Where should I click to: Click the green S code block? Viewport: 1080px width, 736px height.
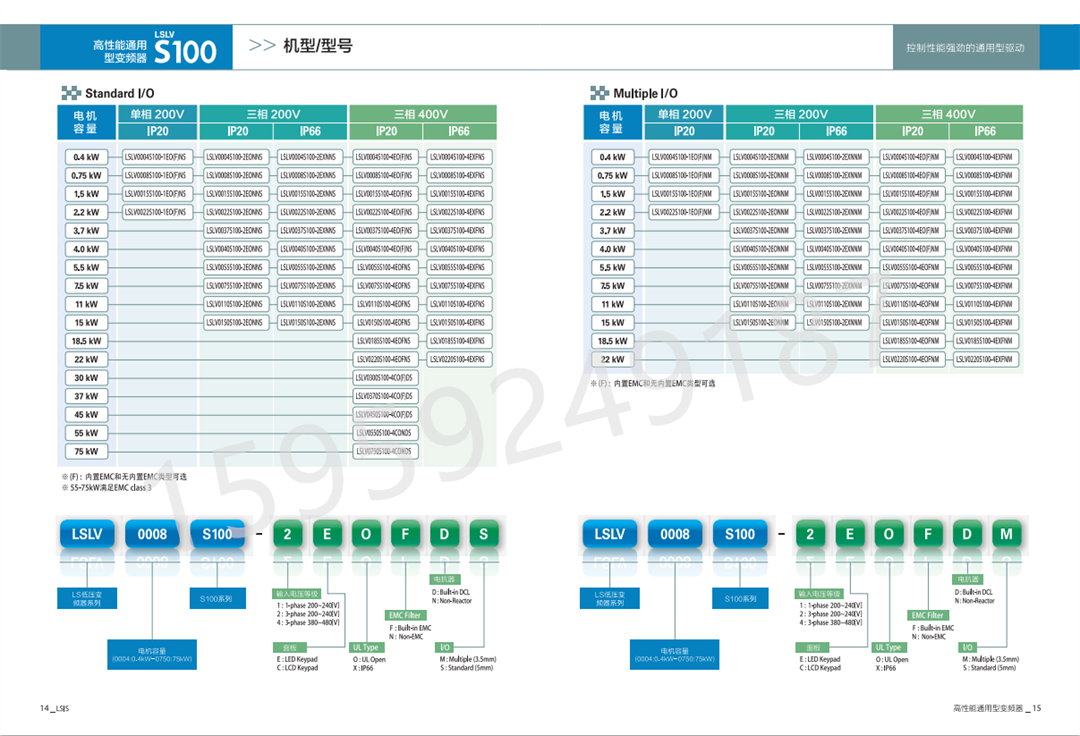pyautogui.click(x=484, y=534)
